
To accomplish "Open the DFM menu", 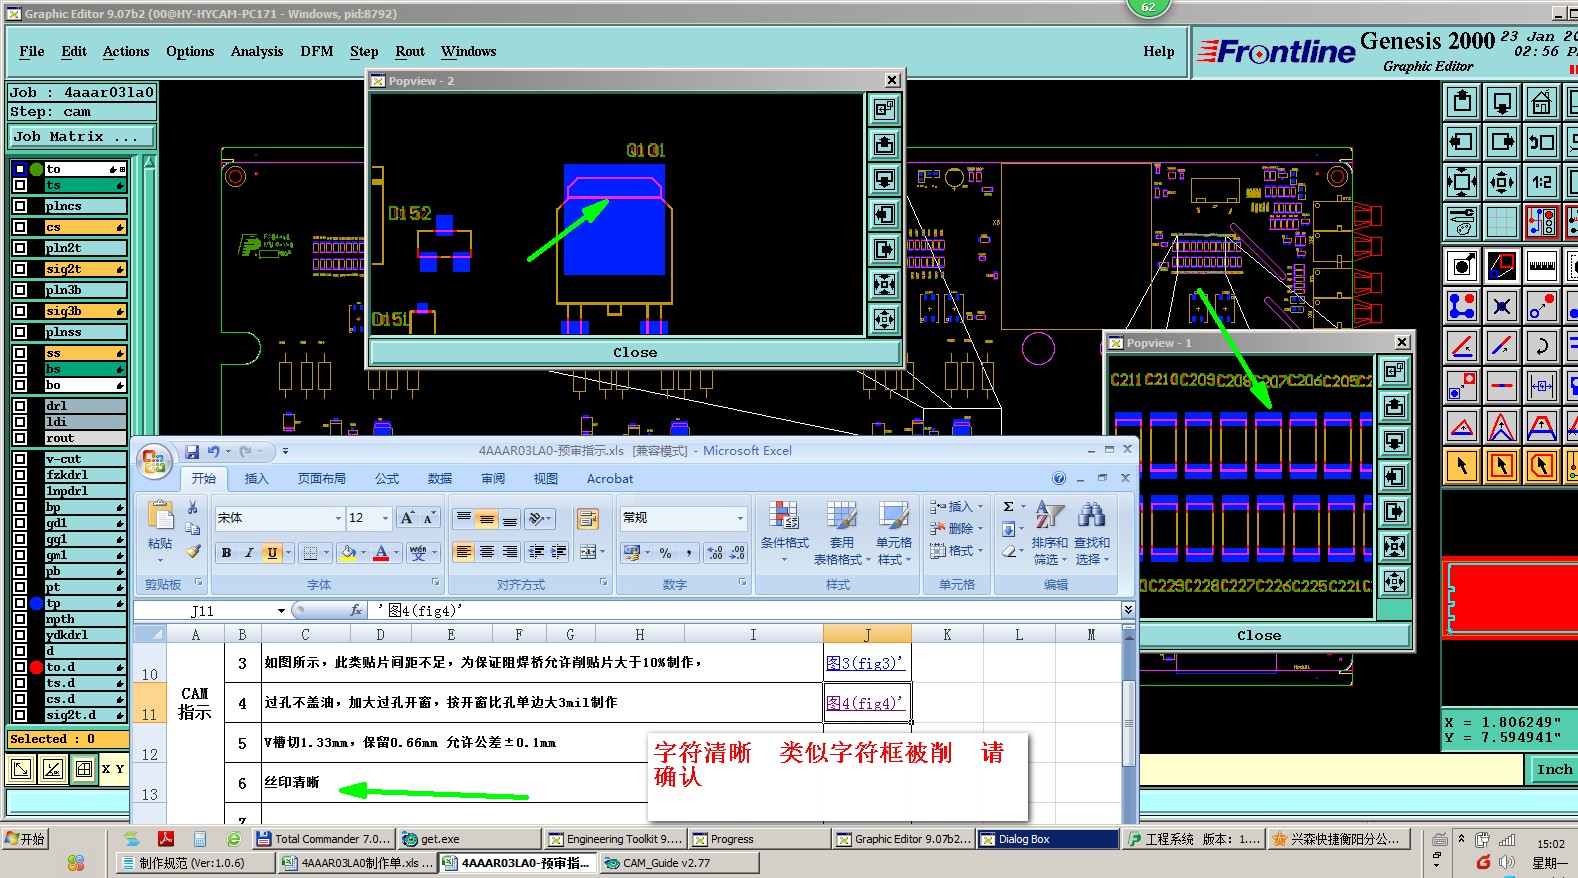I will click(317, 51).
